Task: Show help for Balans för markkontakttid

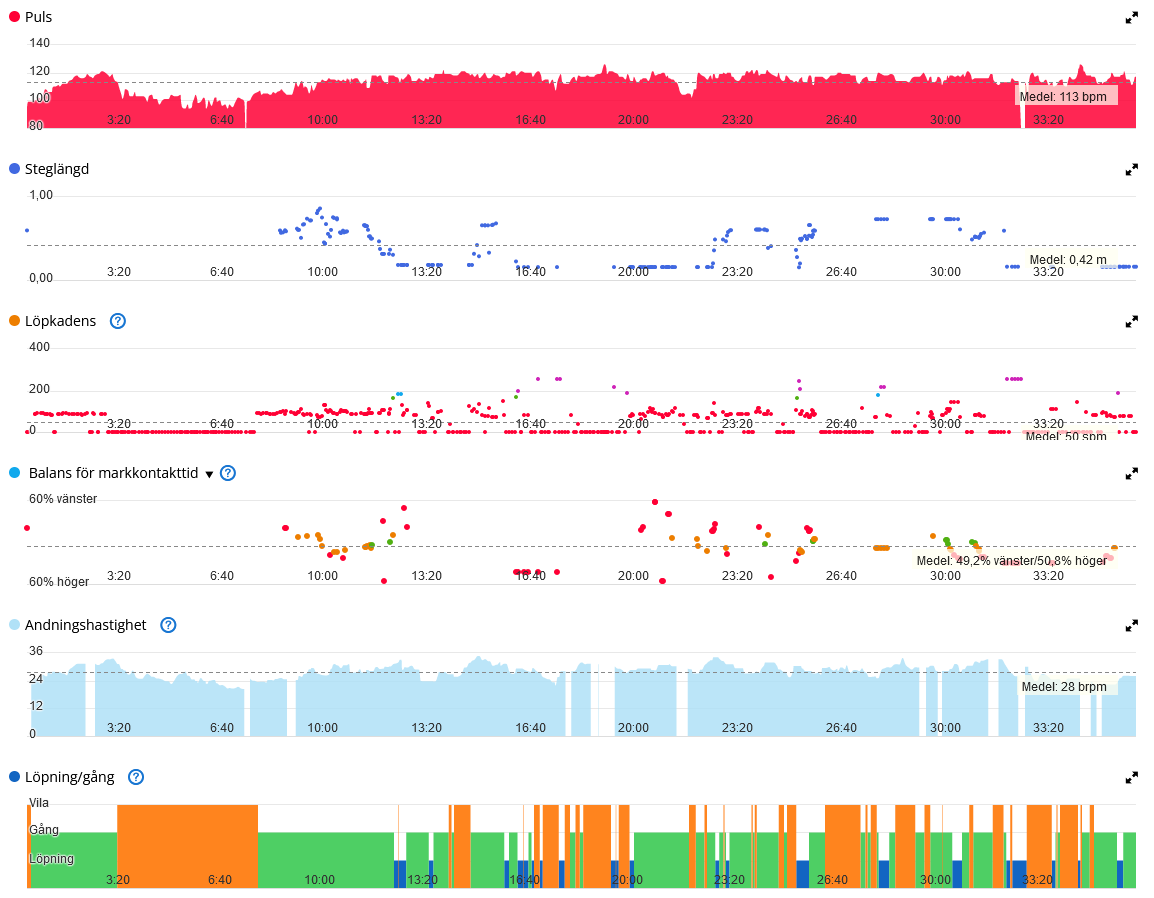Action: [228, 473]
